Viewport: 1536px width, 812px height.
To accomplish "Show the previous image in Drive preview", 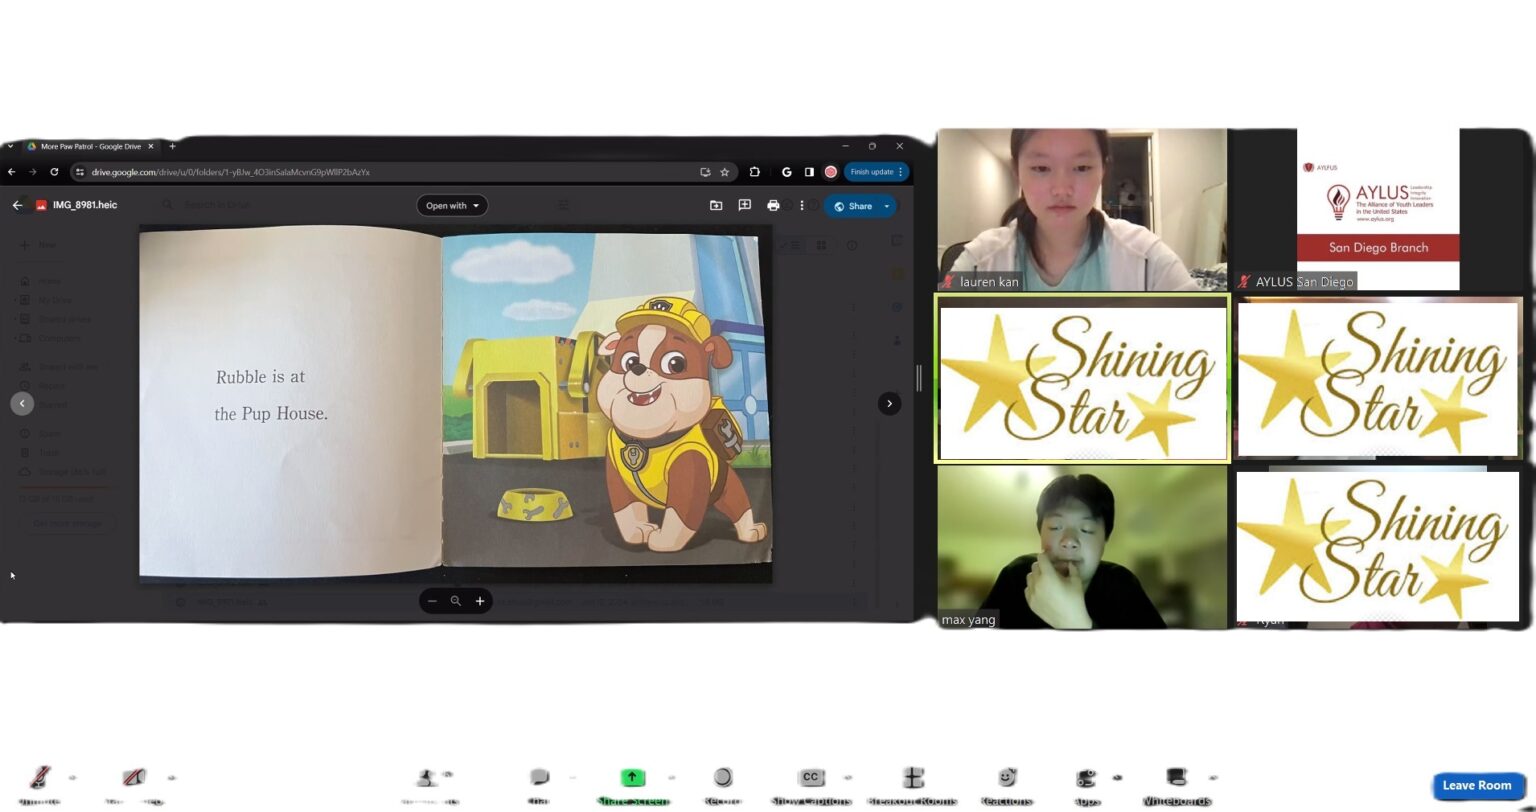I will pyautogui.click(x=22, y=404).
